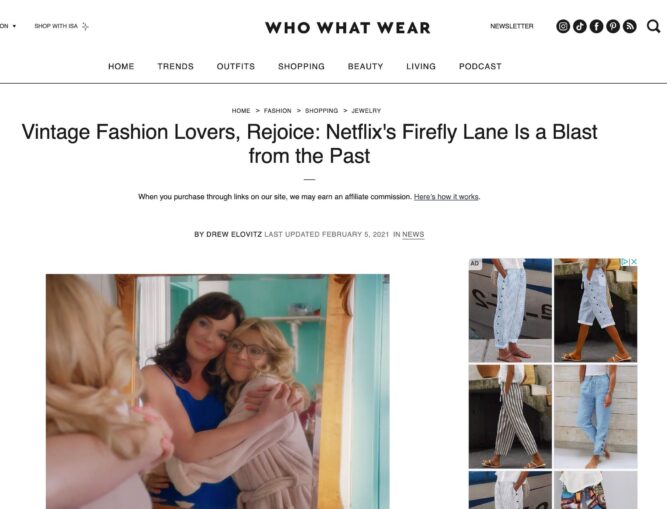
Task: Open the 'Here's how it works' link
Action: click(x=446, y=197)
